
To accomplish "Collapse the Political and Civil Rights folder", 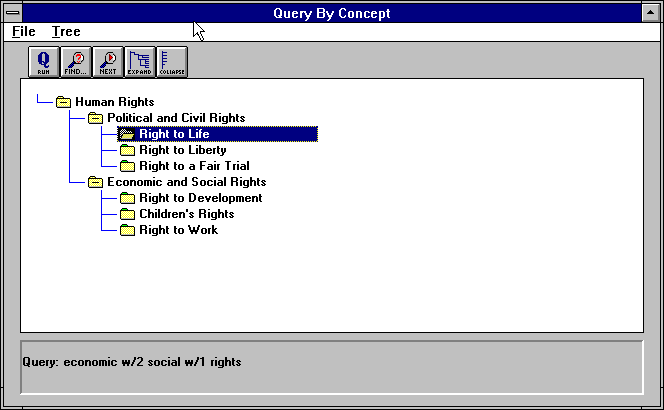I will [x=96, y=118].
